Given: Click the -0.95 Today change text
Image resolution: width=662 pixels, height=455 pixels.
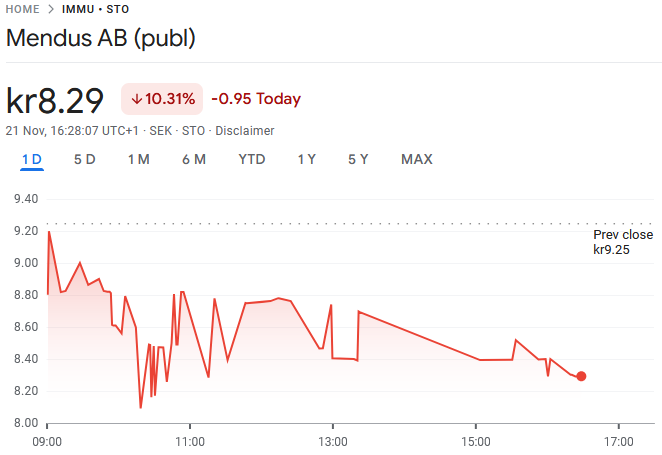Looking at the screenshot, I should [256, 99].
